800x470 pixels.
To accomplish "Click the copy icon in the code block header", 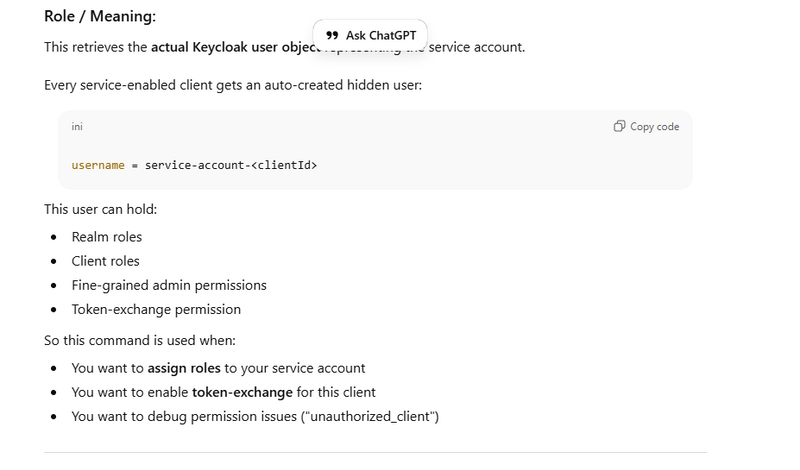I will click(620, 127).
